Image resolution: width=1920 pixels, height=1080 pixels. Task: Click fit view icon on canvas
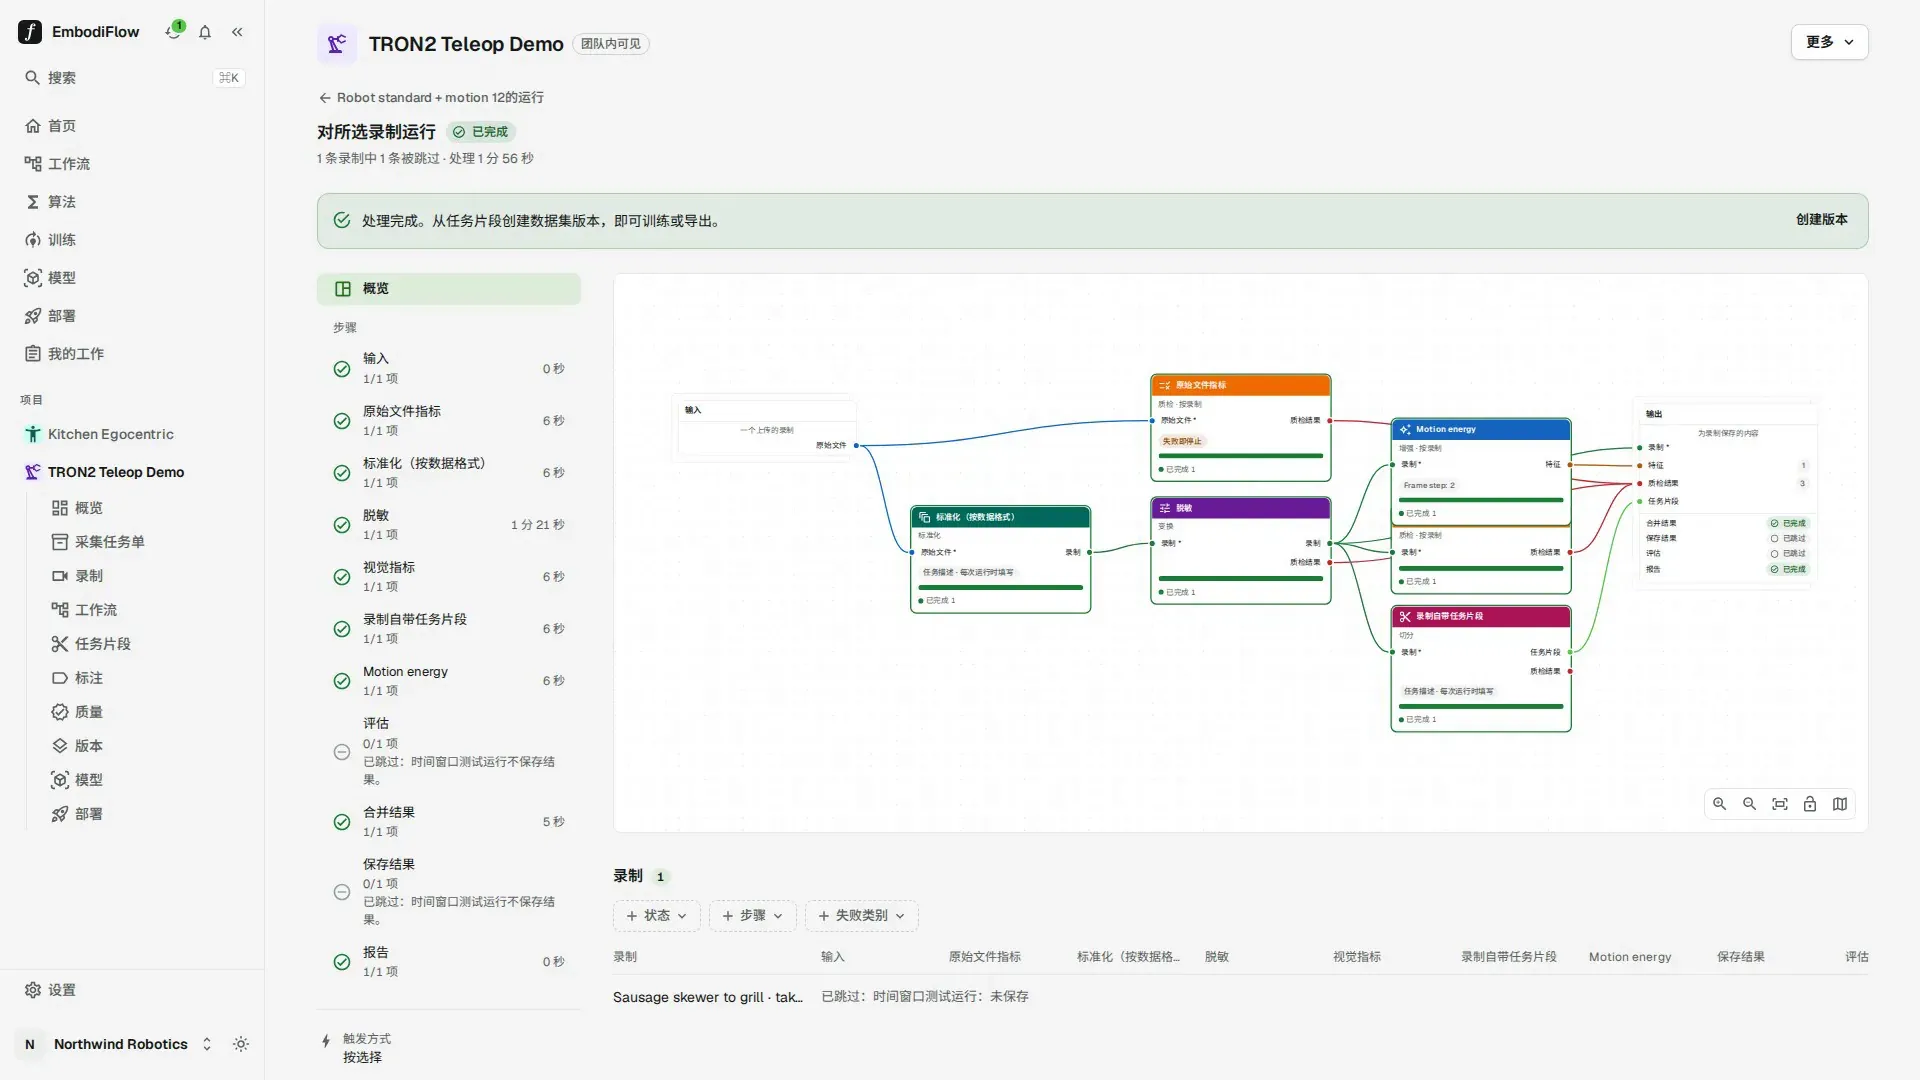pyautogui.click(x=1780, y=804)
